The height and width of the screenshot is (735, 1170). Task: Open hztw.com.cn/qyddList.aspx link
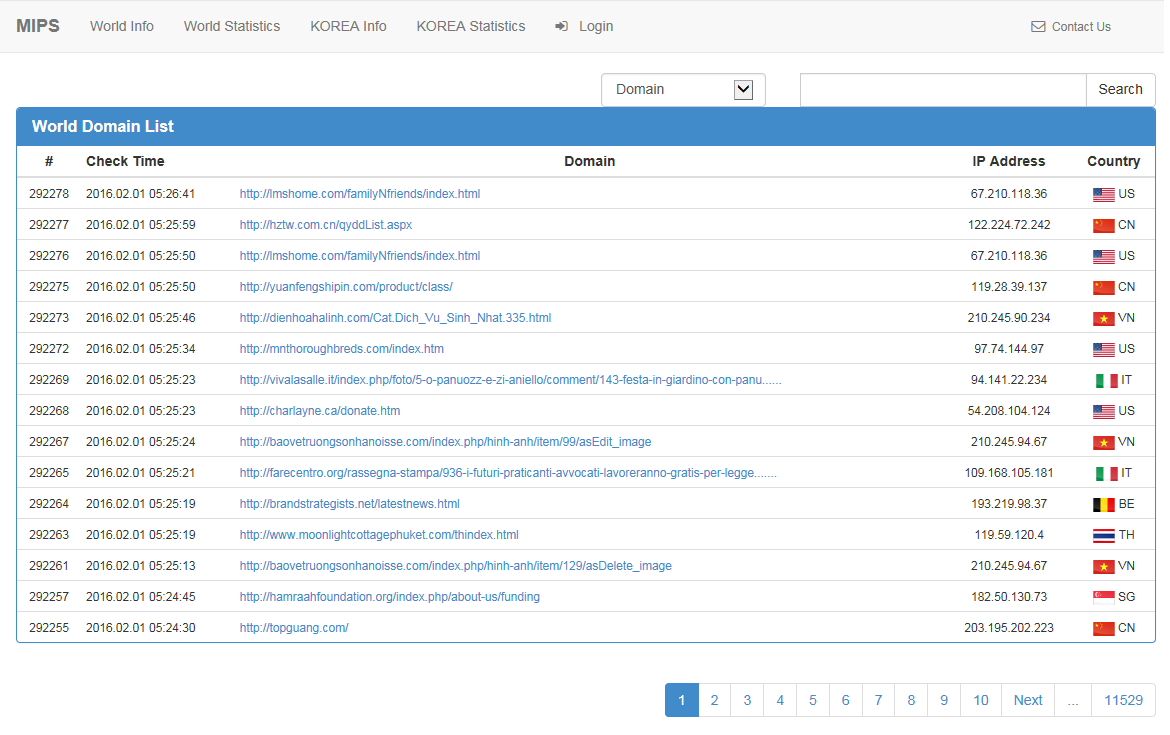point(325,225)
